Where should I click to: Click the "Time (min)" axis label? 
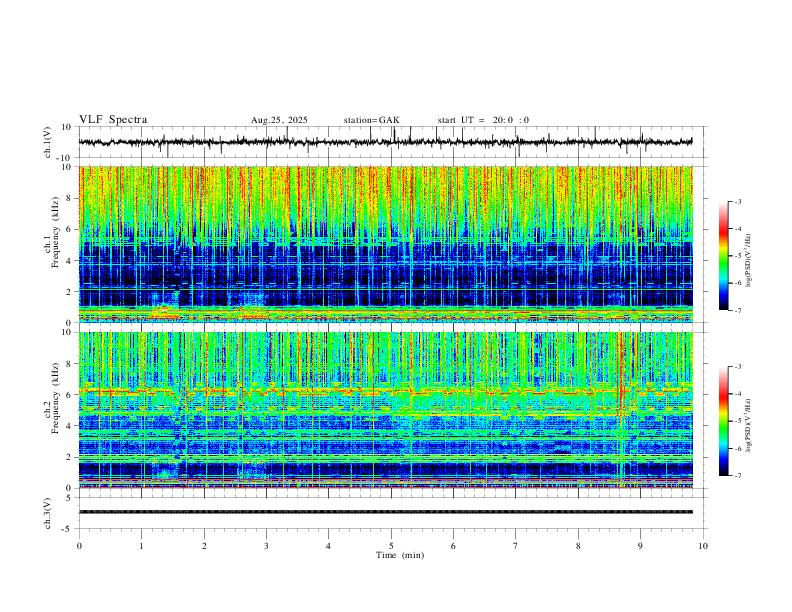(400, 555)
